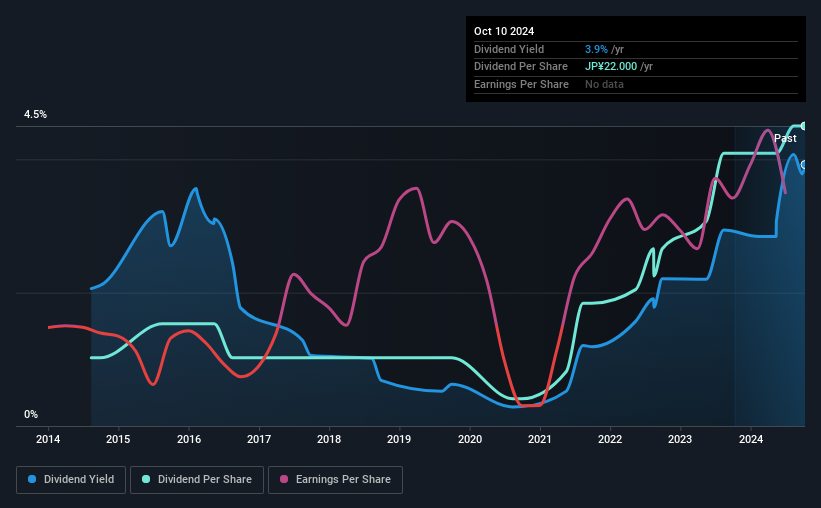Click the 3.9% dividend yield value

596,49
